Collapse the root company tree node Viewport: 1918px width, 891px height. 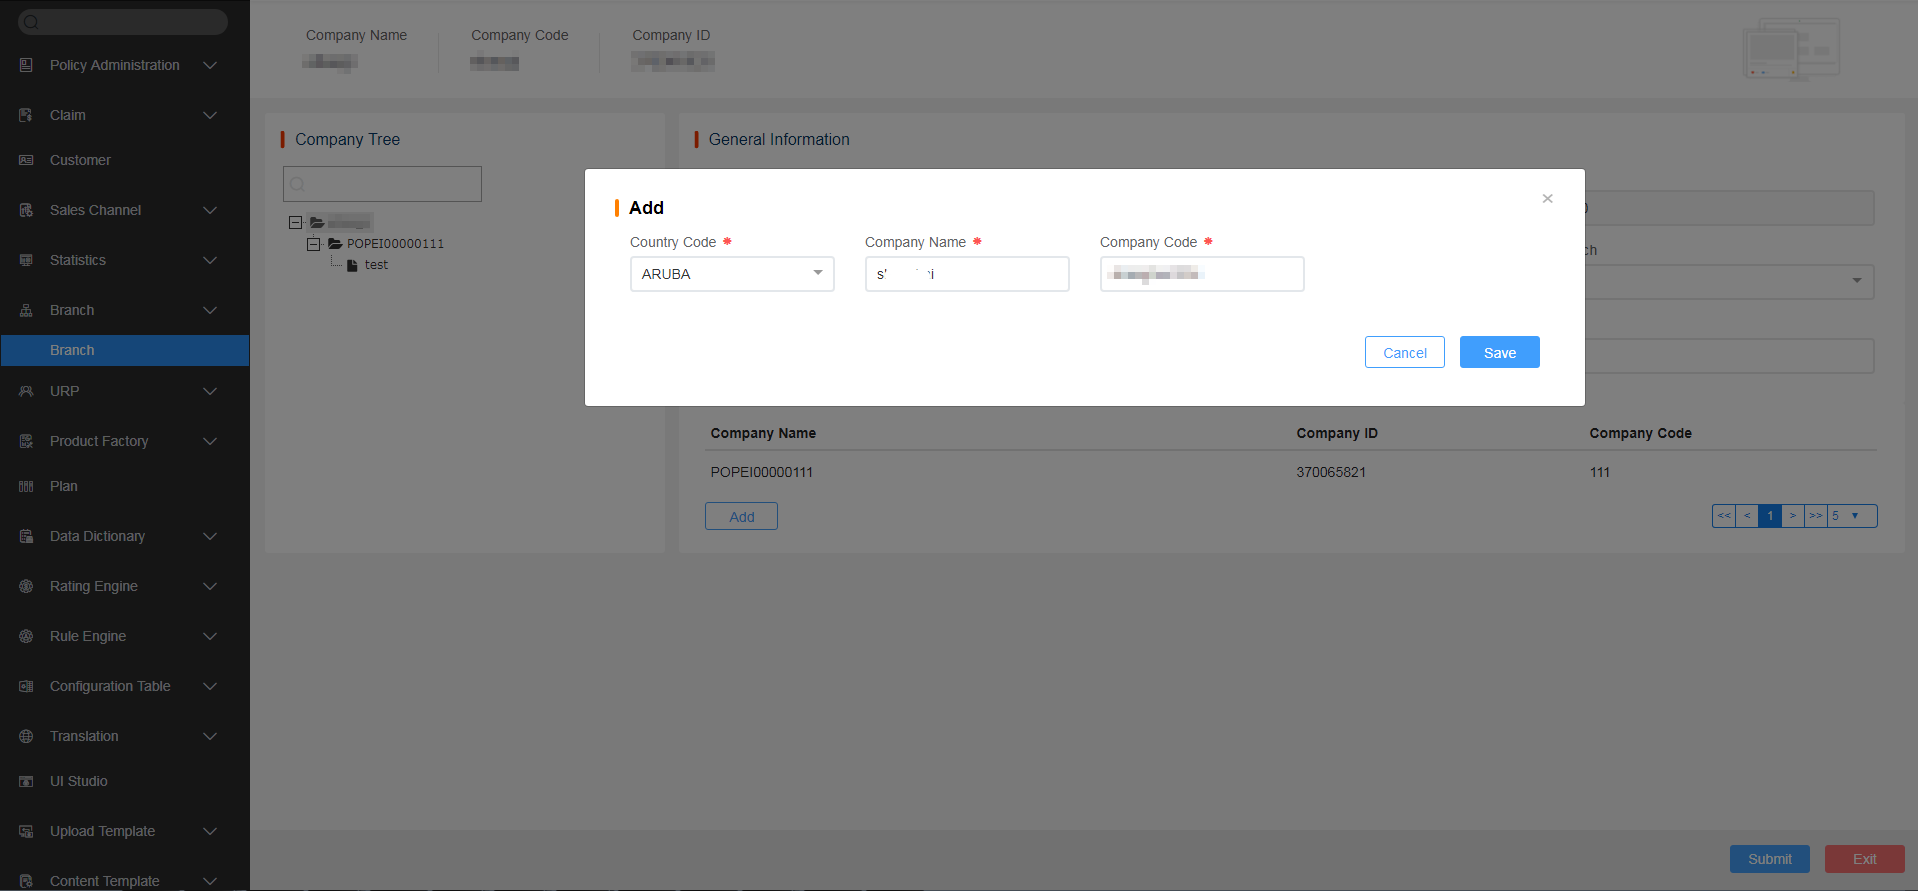(295, 222)
